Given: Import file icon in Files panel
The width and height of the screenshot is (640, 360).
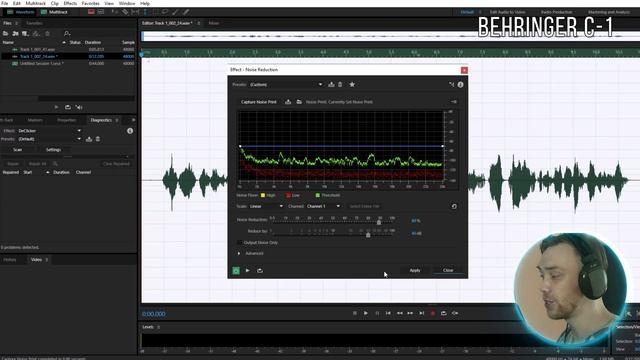Looking at the screenshot, I should pyautogui.click(x=16, y=33).
